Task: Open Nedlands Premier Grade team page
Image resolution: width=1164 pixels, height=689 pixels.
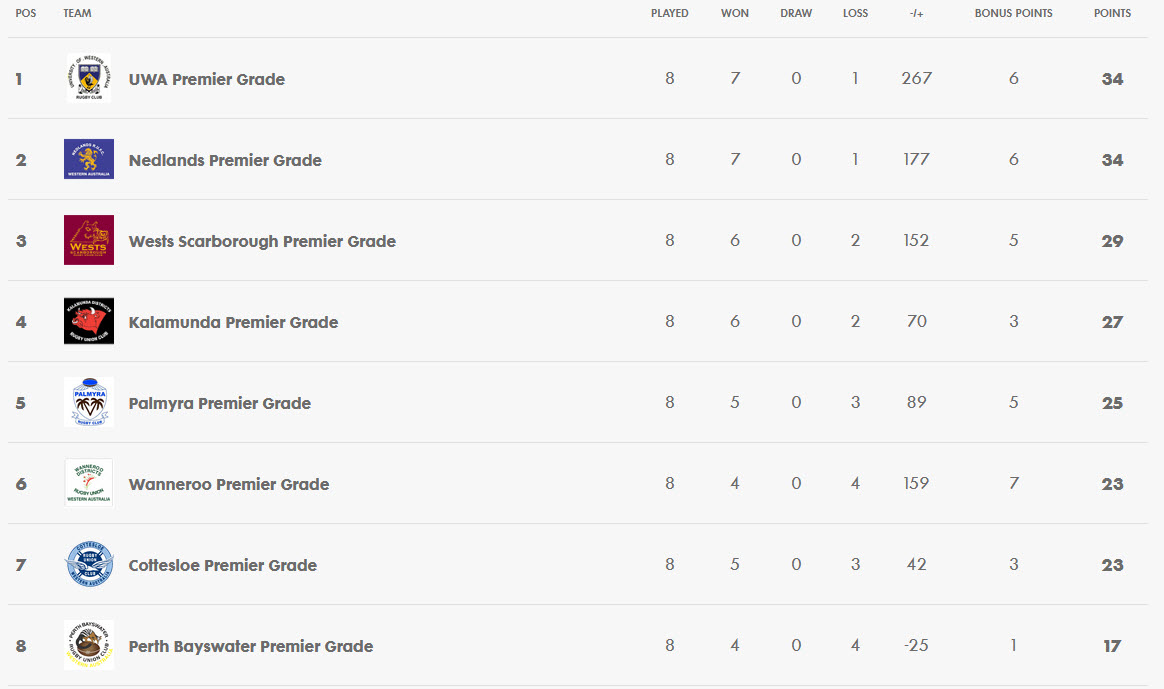Action: coord(225,160)
